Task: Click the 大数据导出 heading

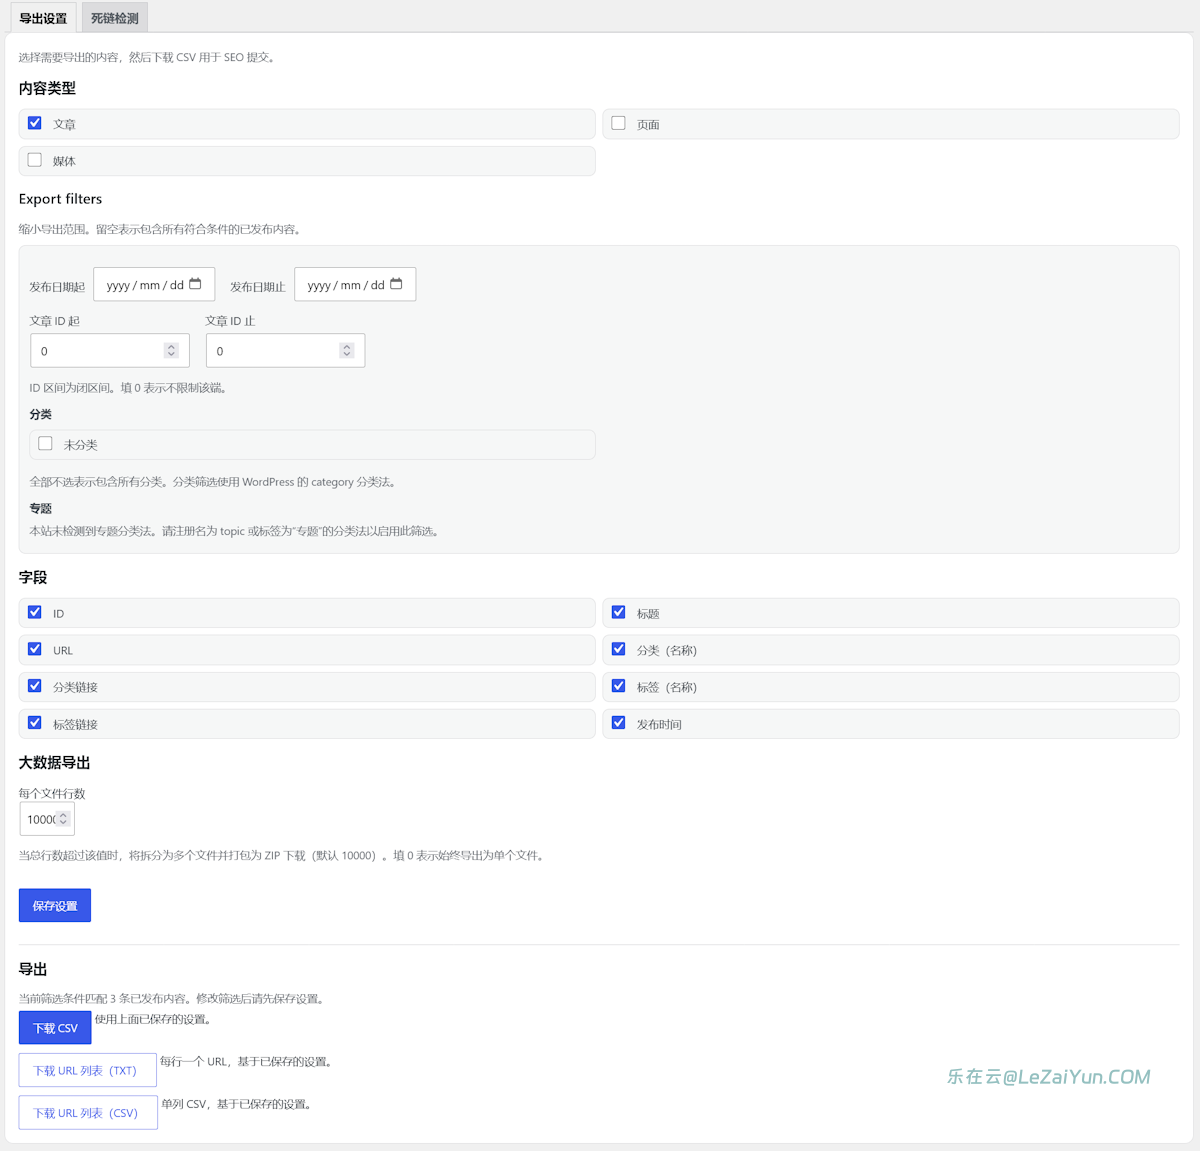Action: tap(54, 762)
